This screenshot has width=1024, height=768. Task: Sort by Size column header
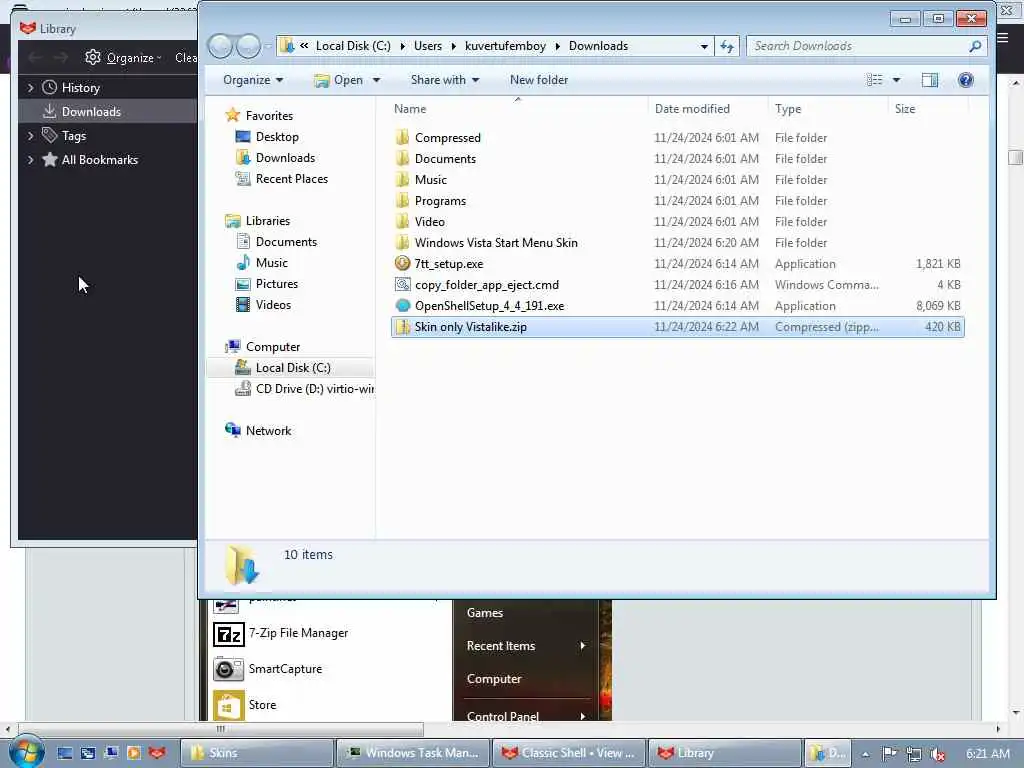point(927,109)
